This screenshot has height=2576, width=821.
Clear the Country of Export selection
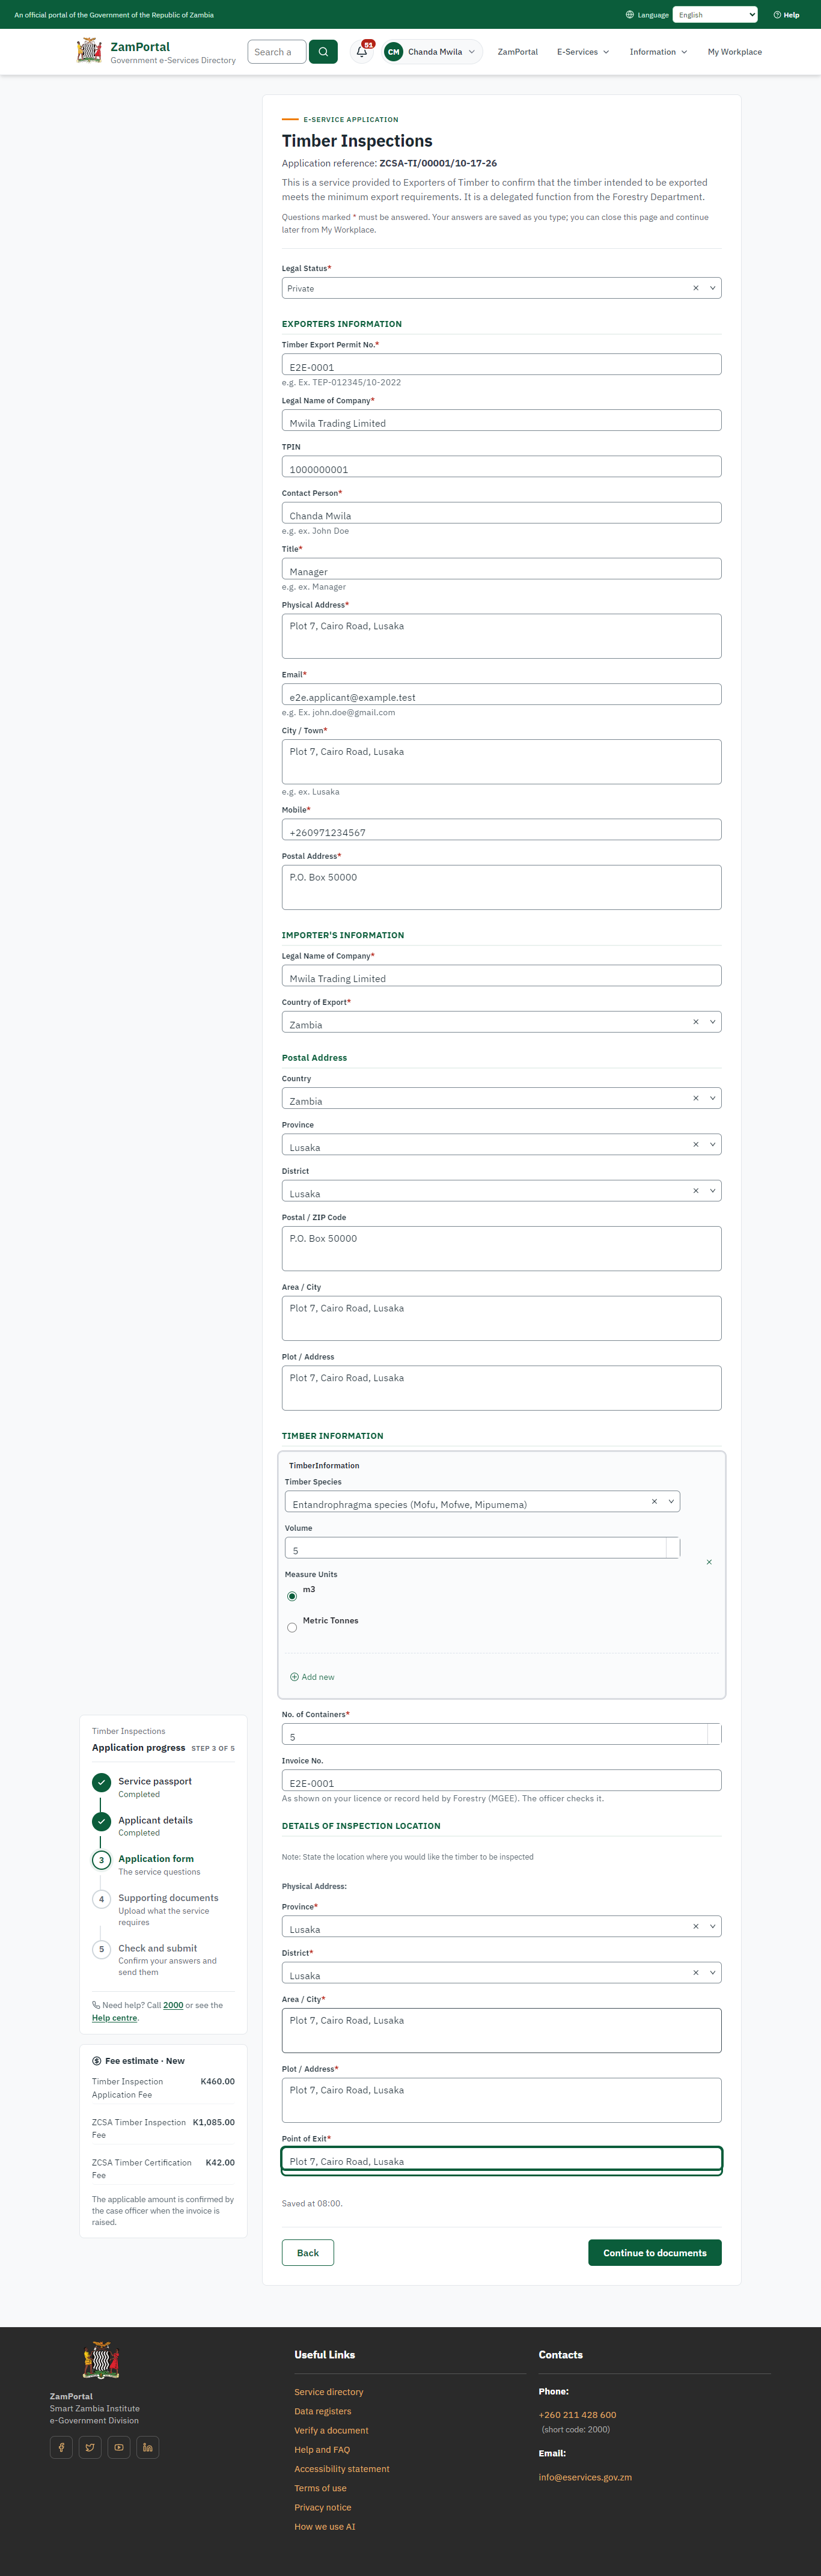[x=696, y=1022]
